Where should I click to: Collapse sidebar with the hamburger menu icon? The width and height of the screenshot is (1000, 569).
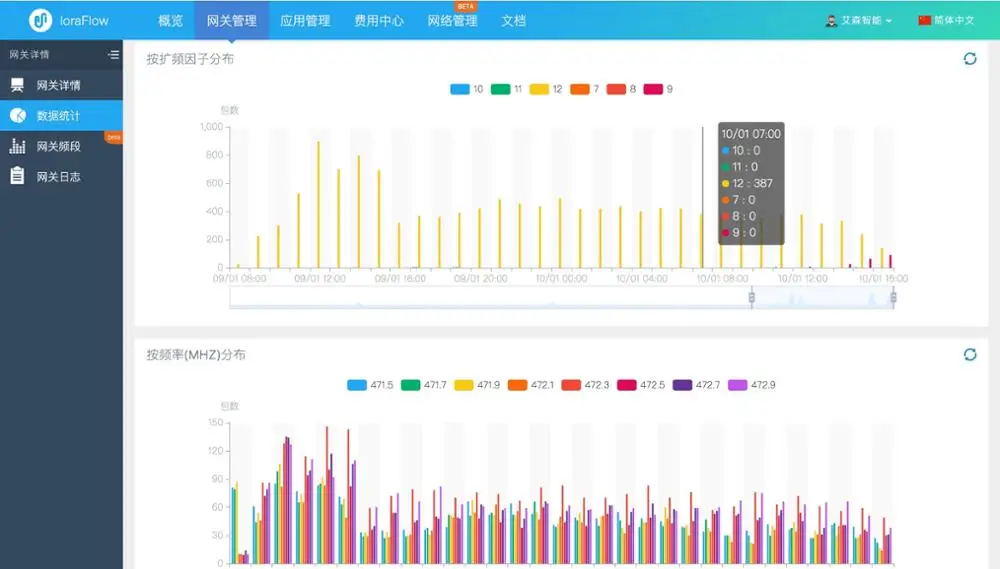[x=114, y=55]
